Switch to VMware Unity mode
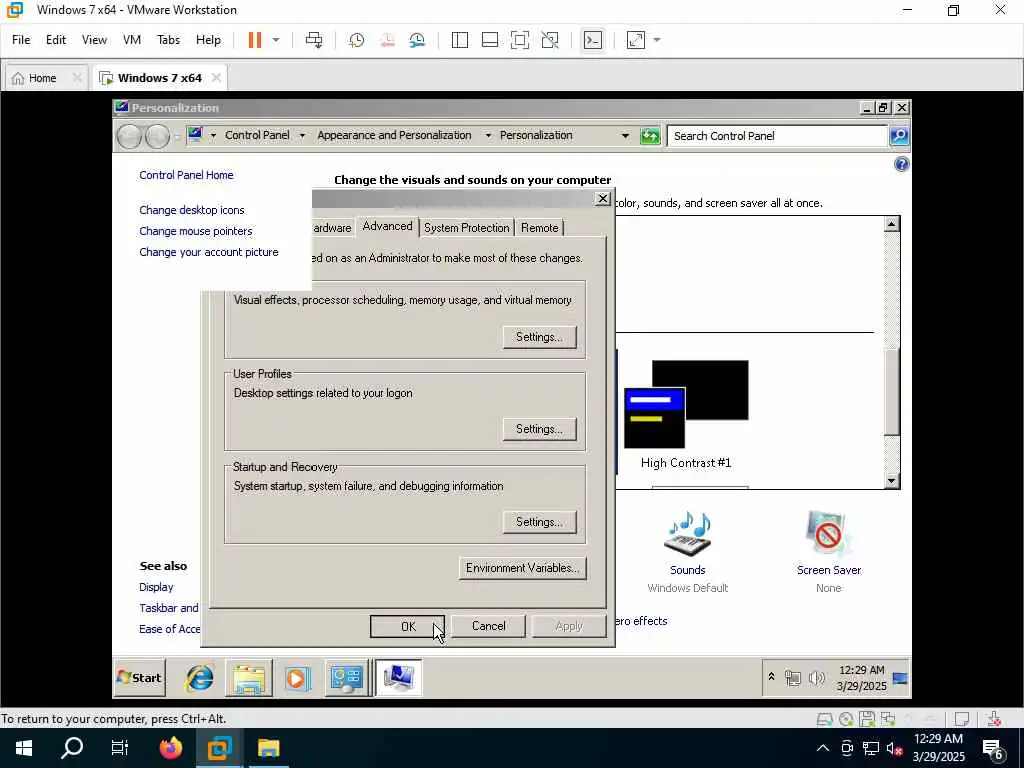Screen dimensions: 1024x768 (550, 40)
